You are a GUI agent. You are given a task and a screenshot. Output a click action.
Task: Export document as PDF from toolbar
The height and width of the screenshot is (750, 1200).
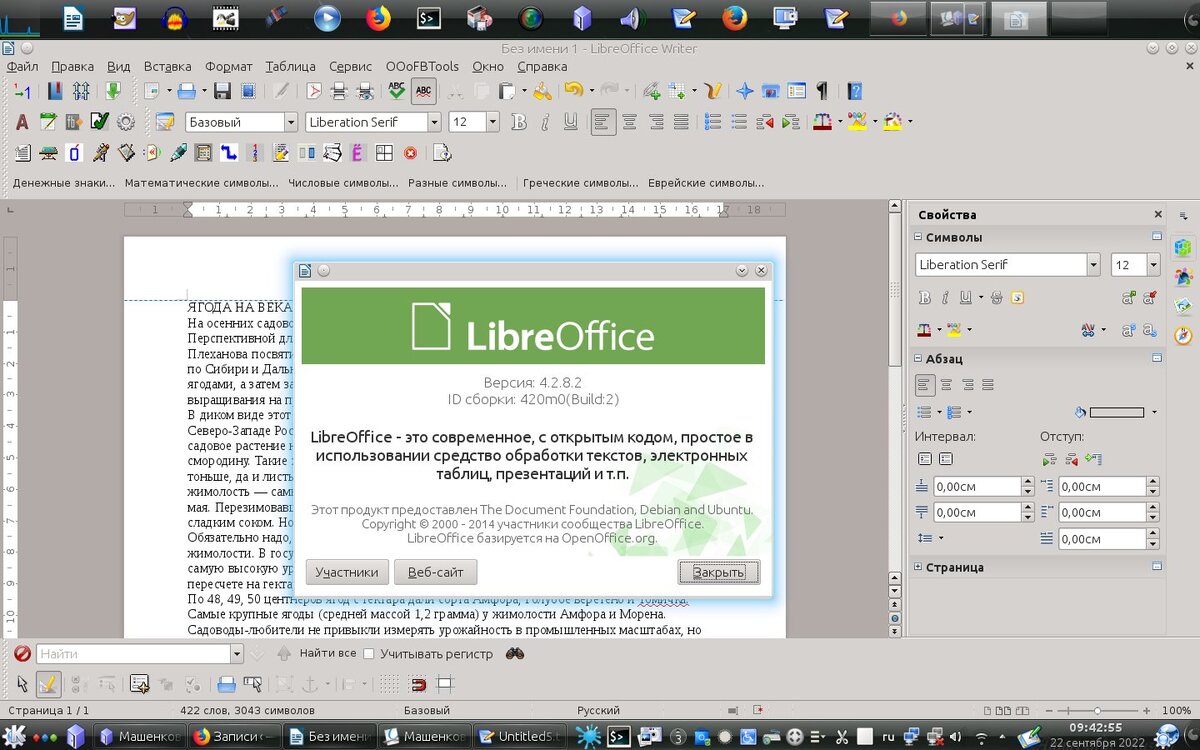click(x=314, y=91)
